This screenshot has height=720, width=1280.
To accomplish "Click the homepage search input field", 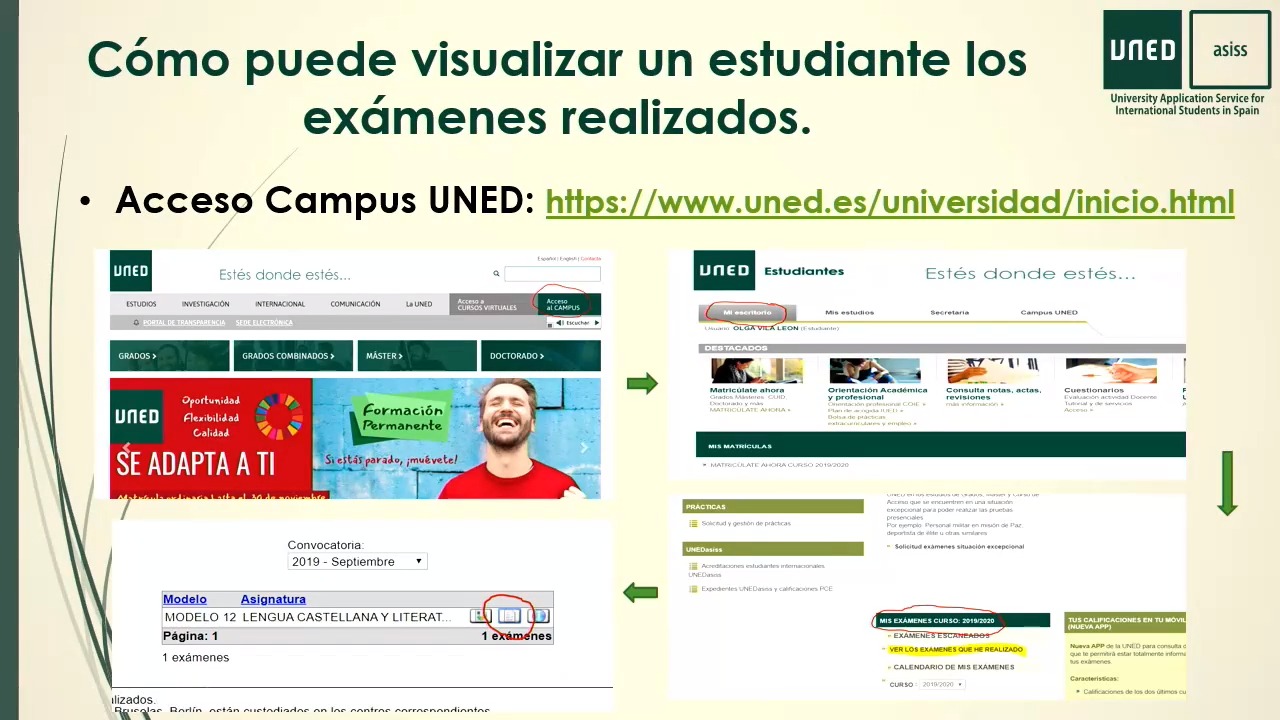I will pos(552,274).
